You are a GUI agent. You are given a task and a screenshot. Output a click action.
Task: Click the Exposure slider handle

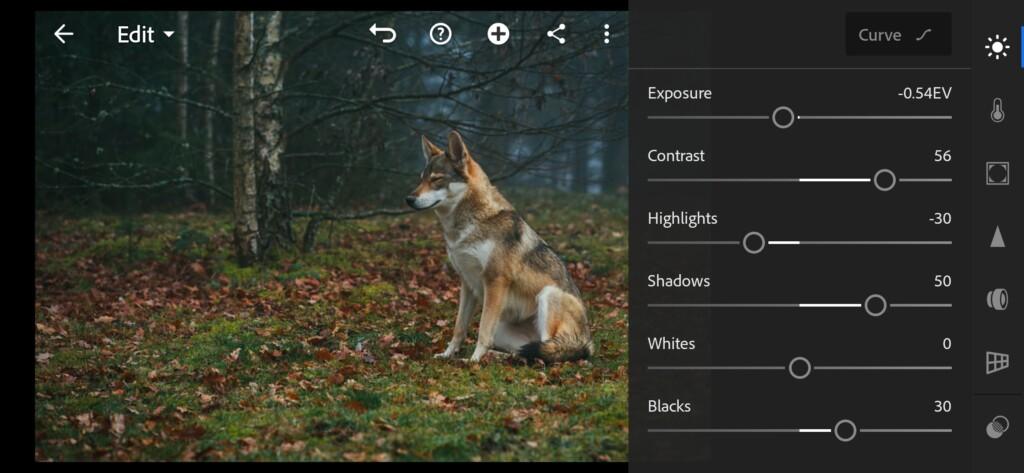tap(783, 118)
